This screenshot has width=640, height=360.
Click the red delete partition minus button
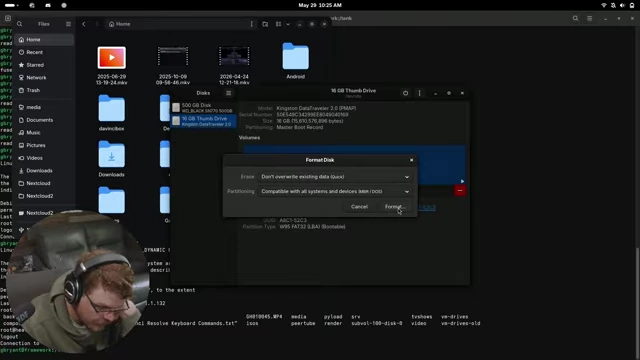tap(460, 191)
